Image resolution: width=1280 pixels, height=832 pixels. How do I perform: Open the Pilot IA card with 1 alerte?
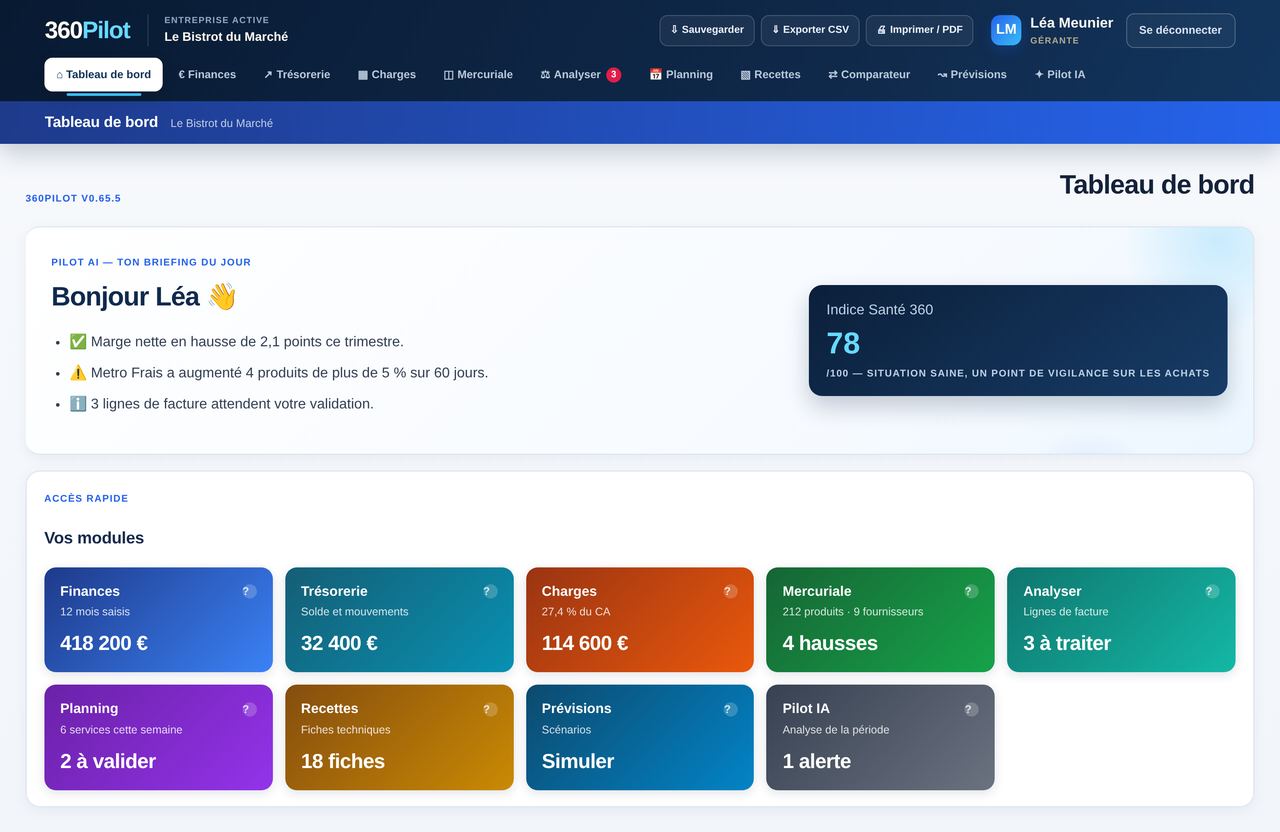pos(881,738)
